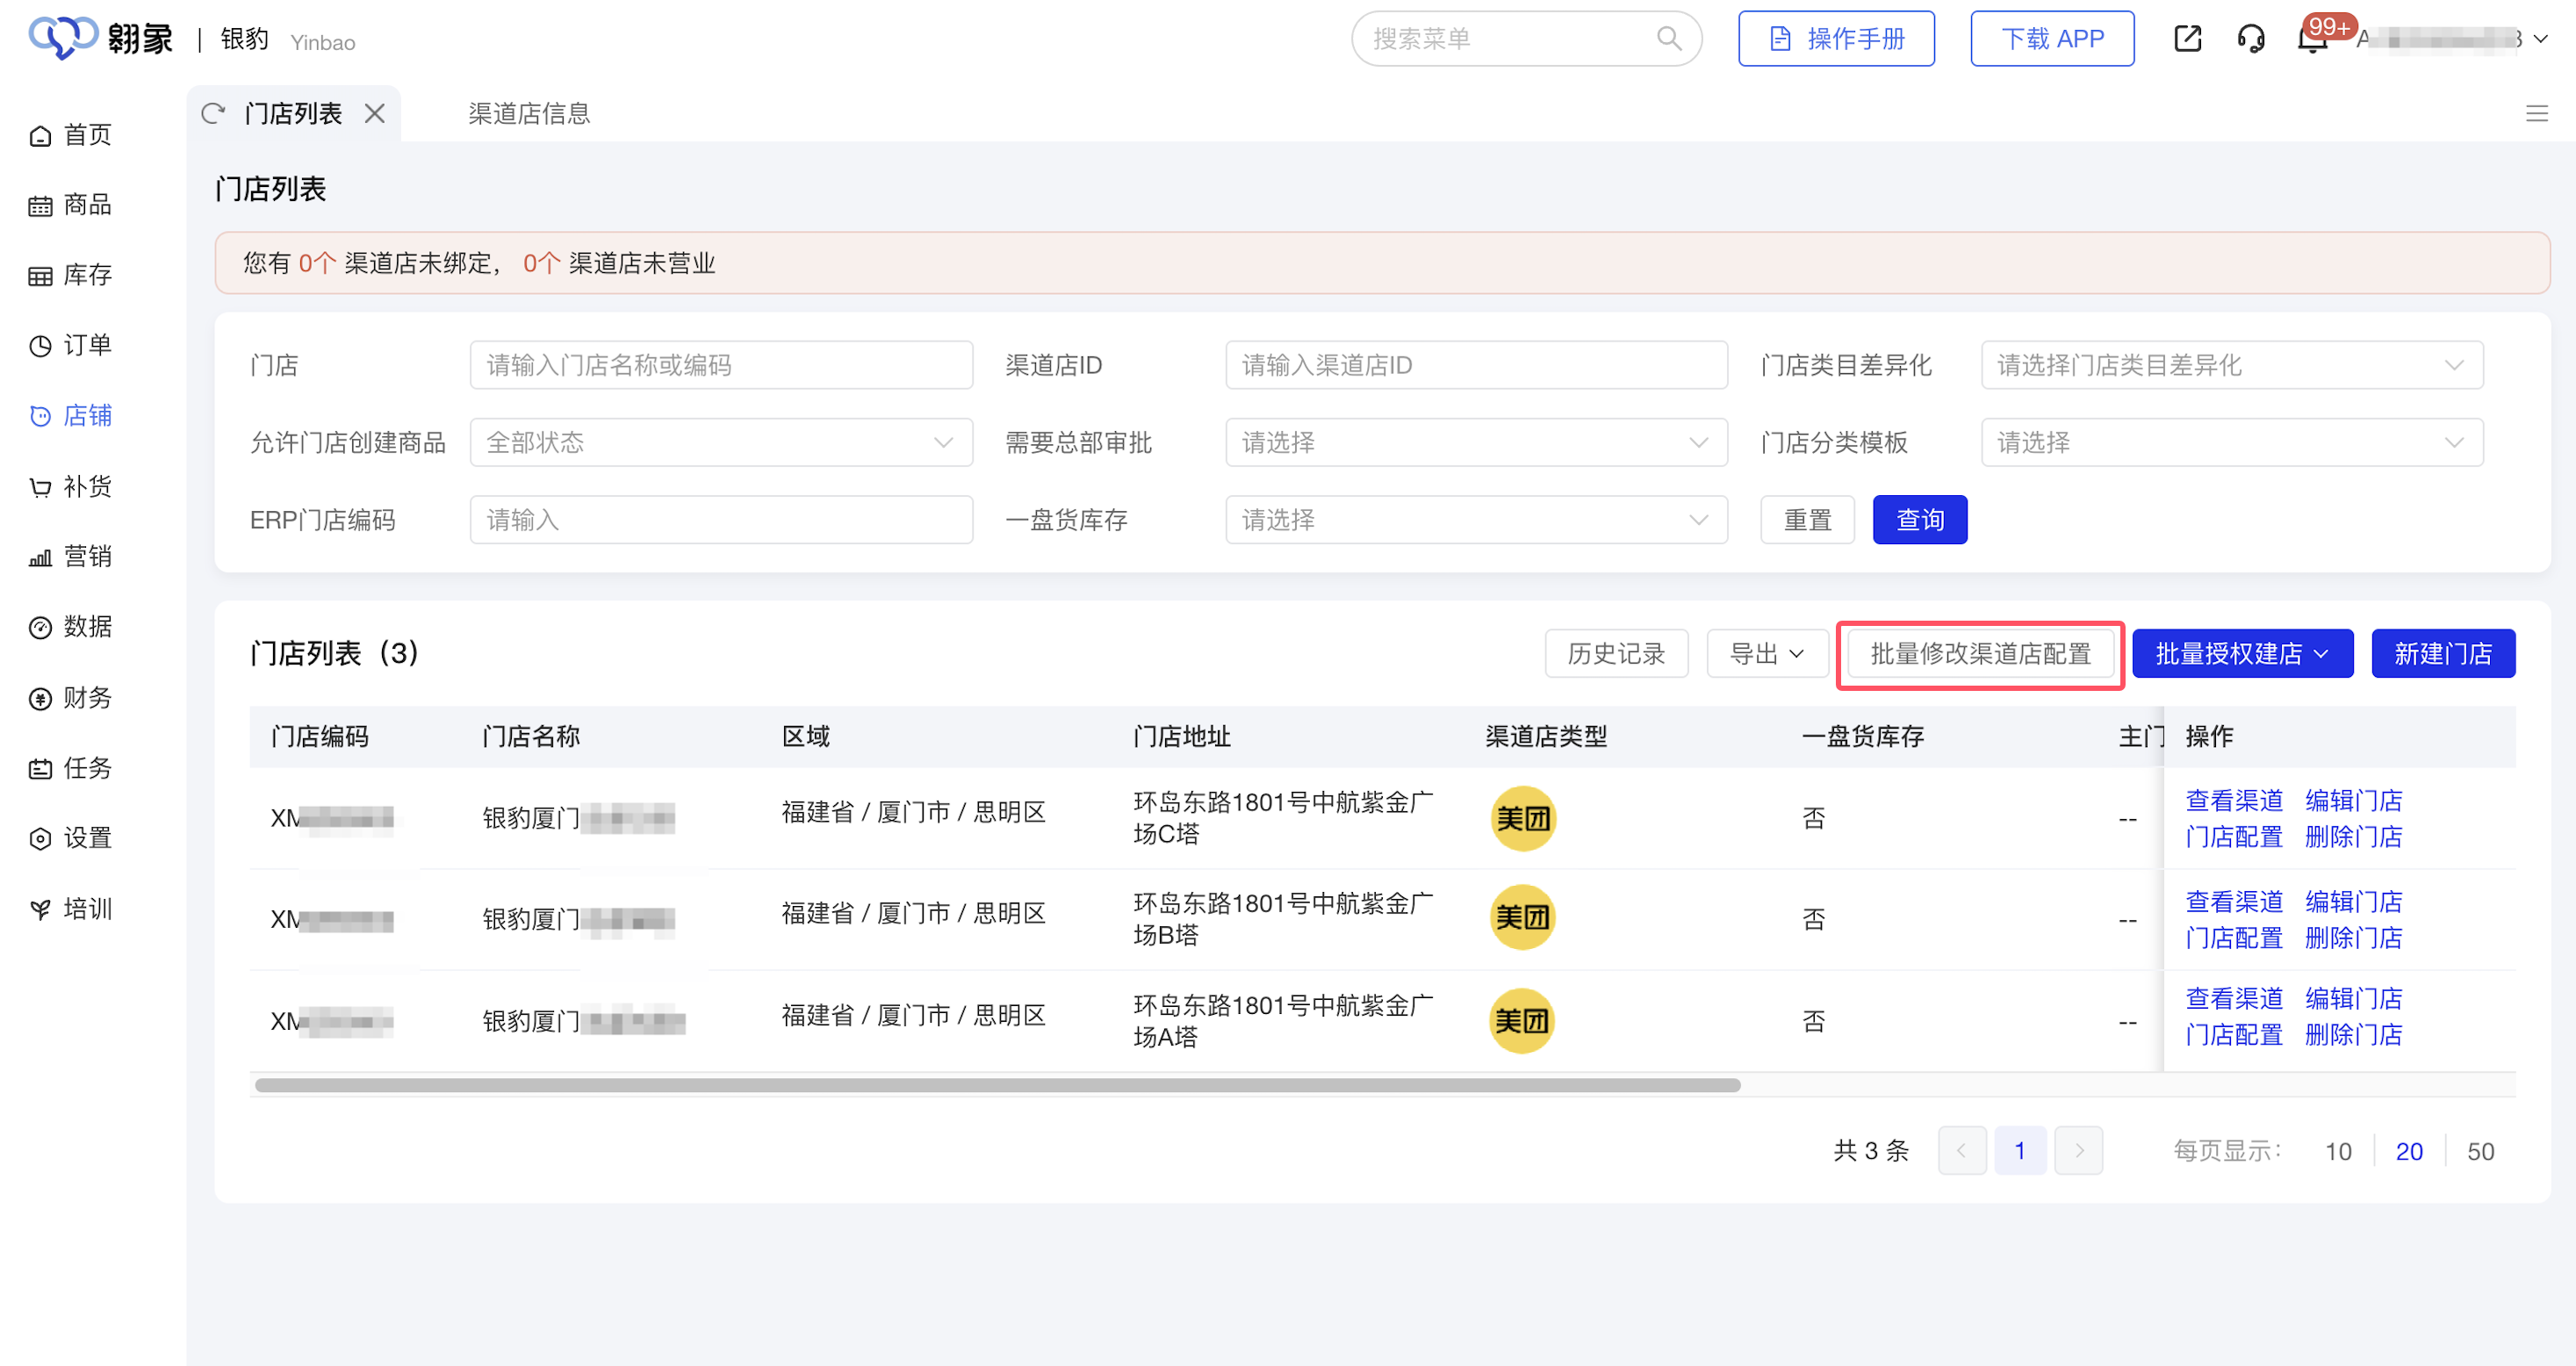2576x1366 pixels.
Task: Open 允许门店创建商品 status dropdown
Action: pyautogui.click(x=720, y=442)
